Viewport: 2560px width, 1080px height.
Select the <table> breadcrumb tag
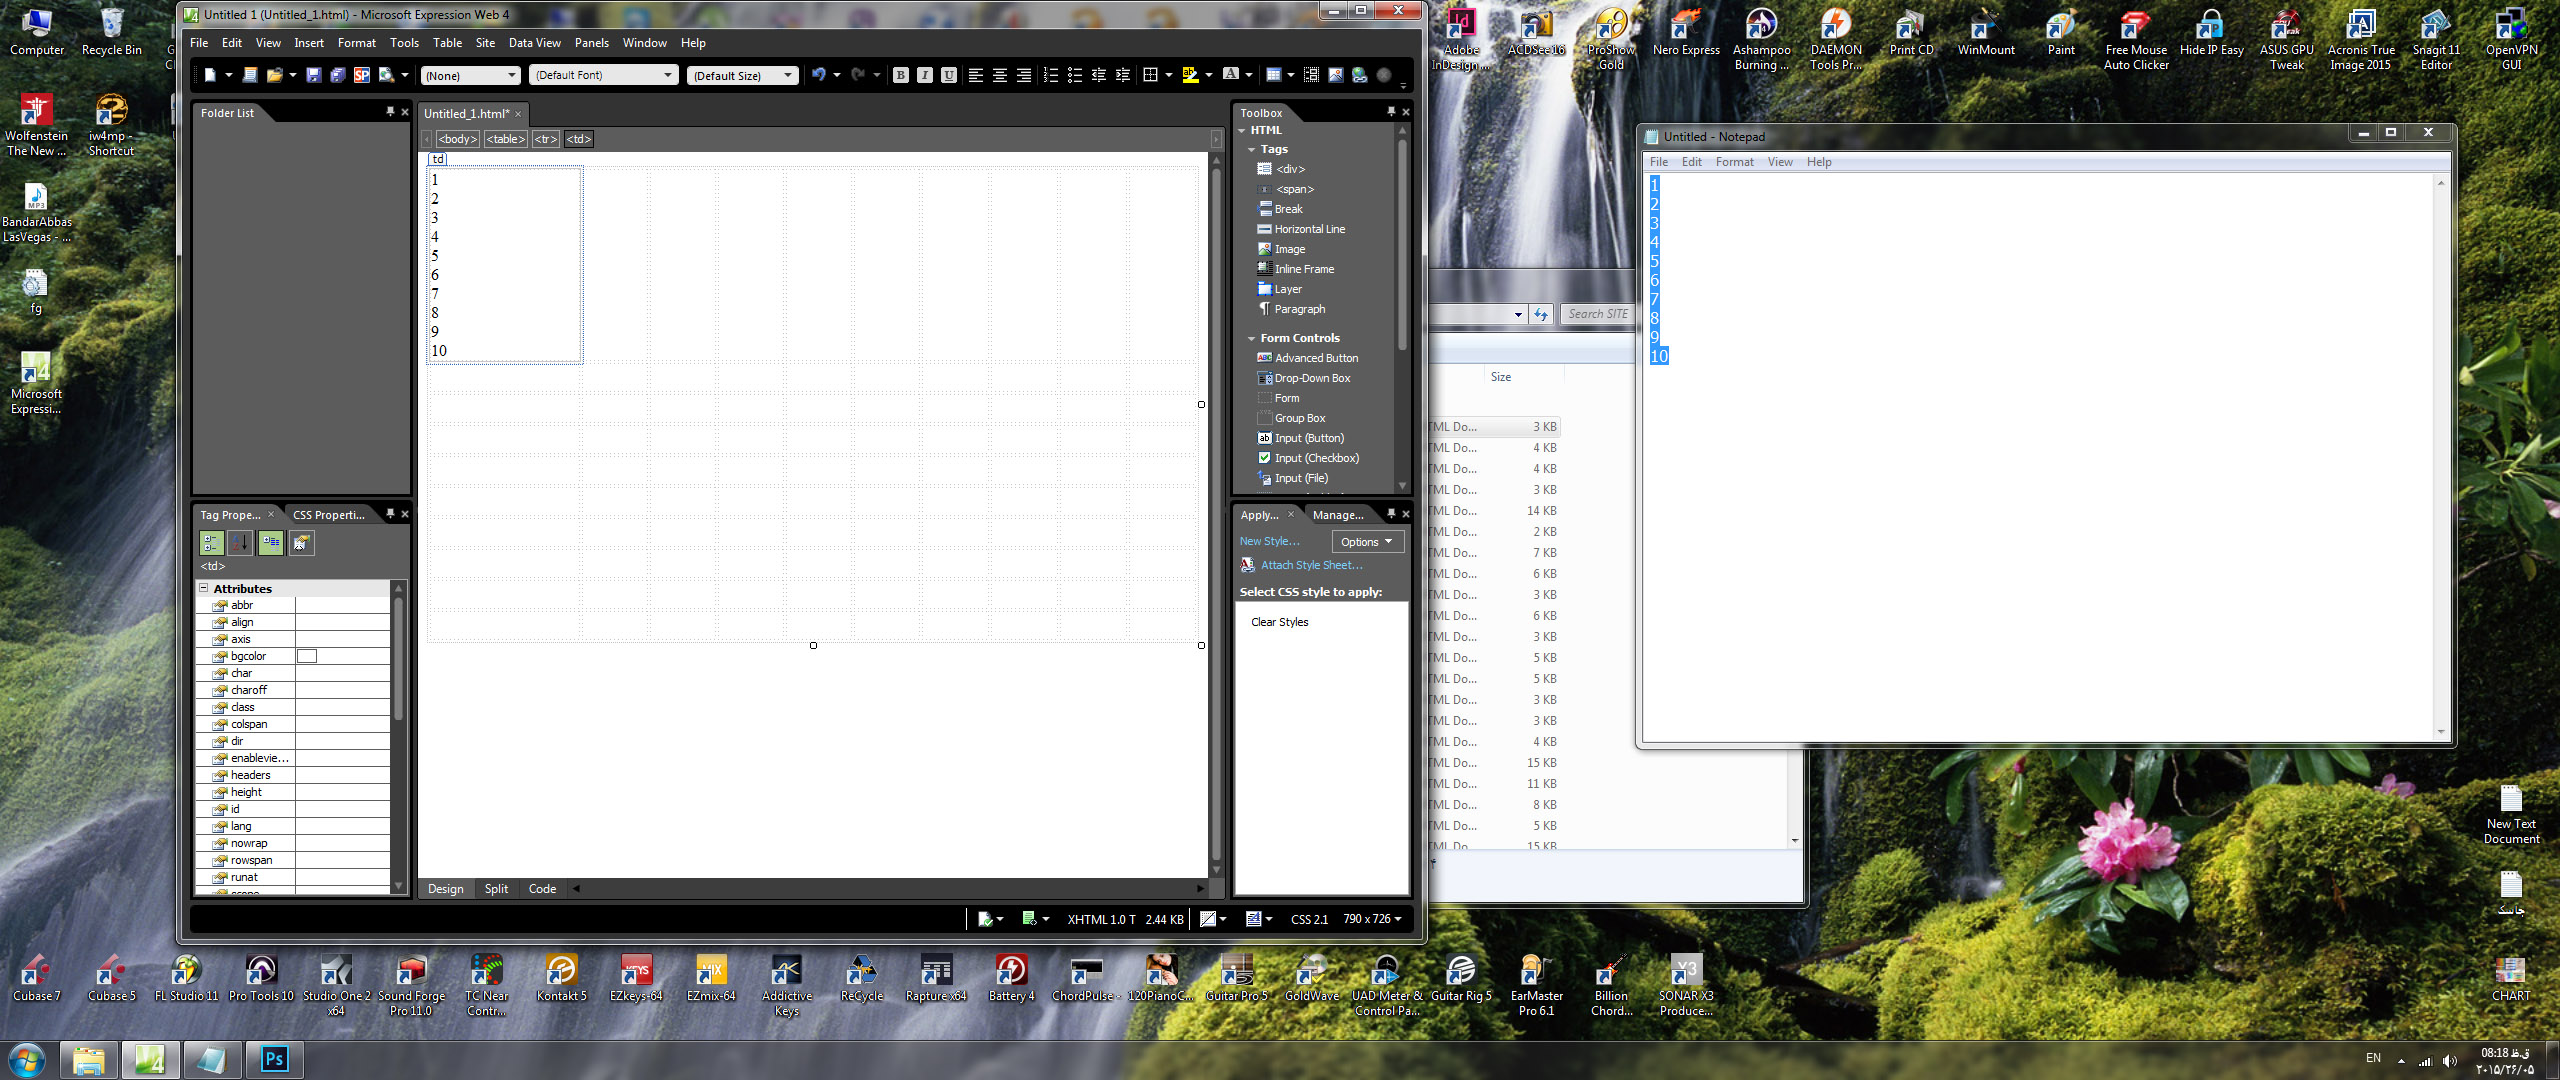[505, 139]
